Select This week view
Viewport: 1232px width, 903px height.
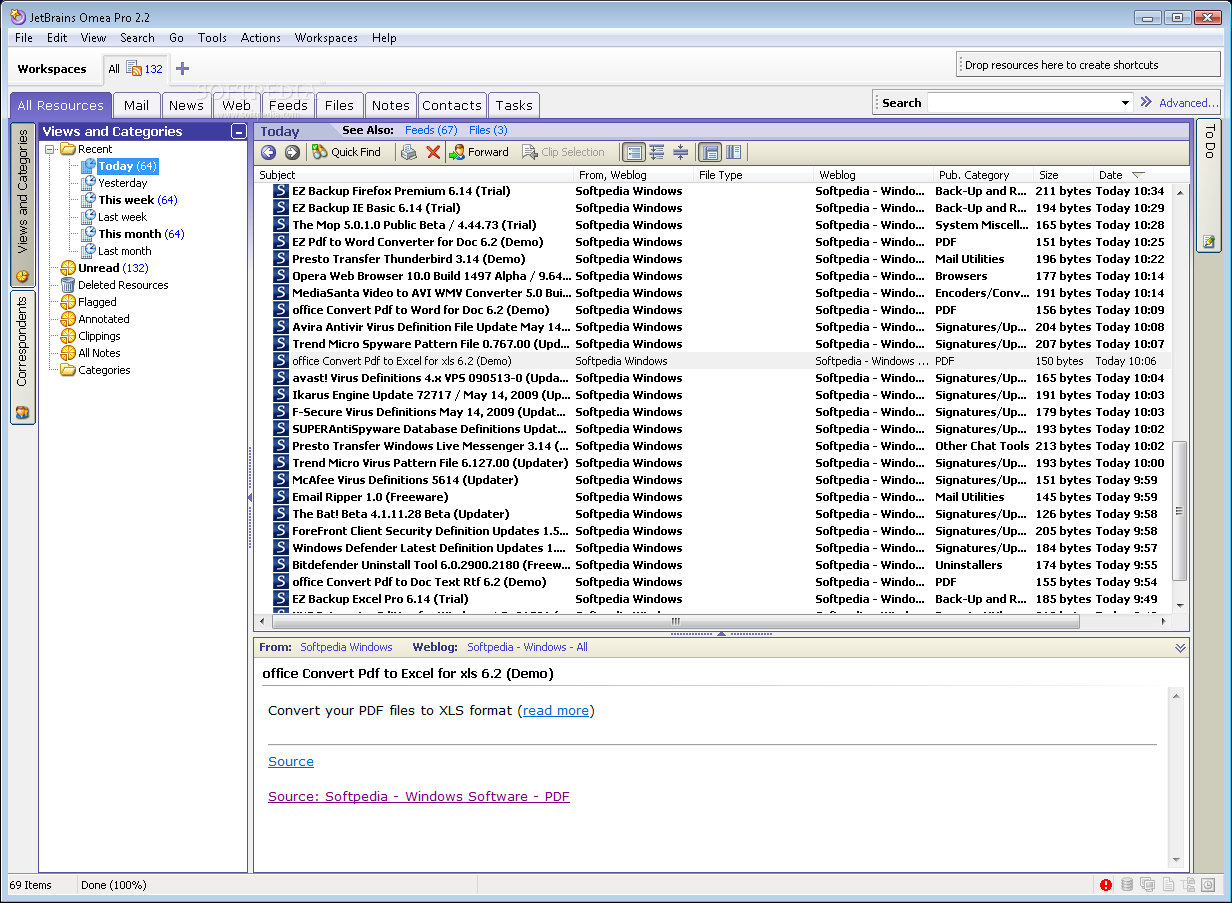point(137,200)
